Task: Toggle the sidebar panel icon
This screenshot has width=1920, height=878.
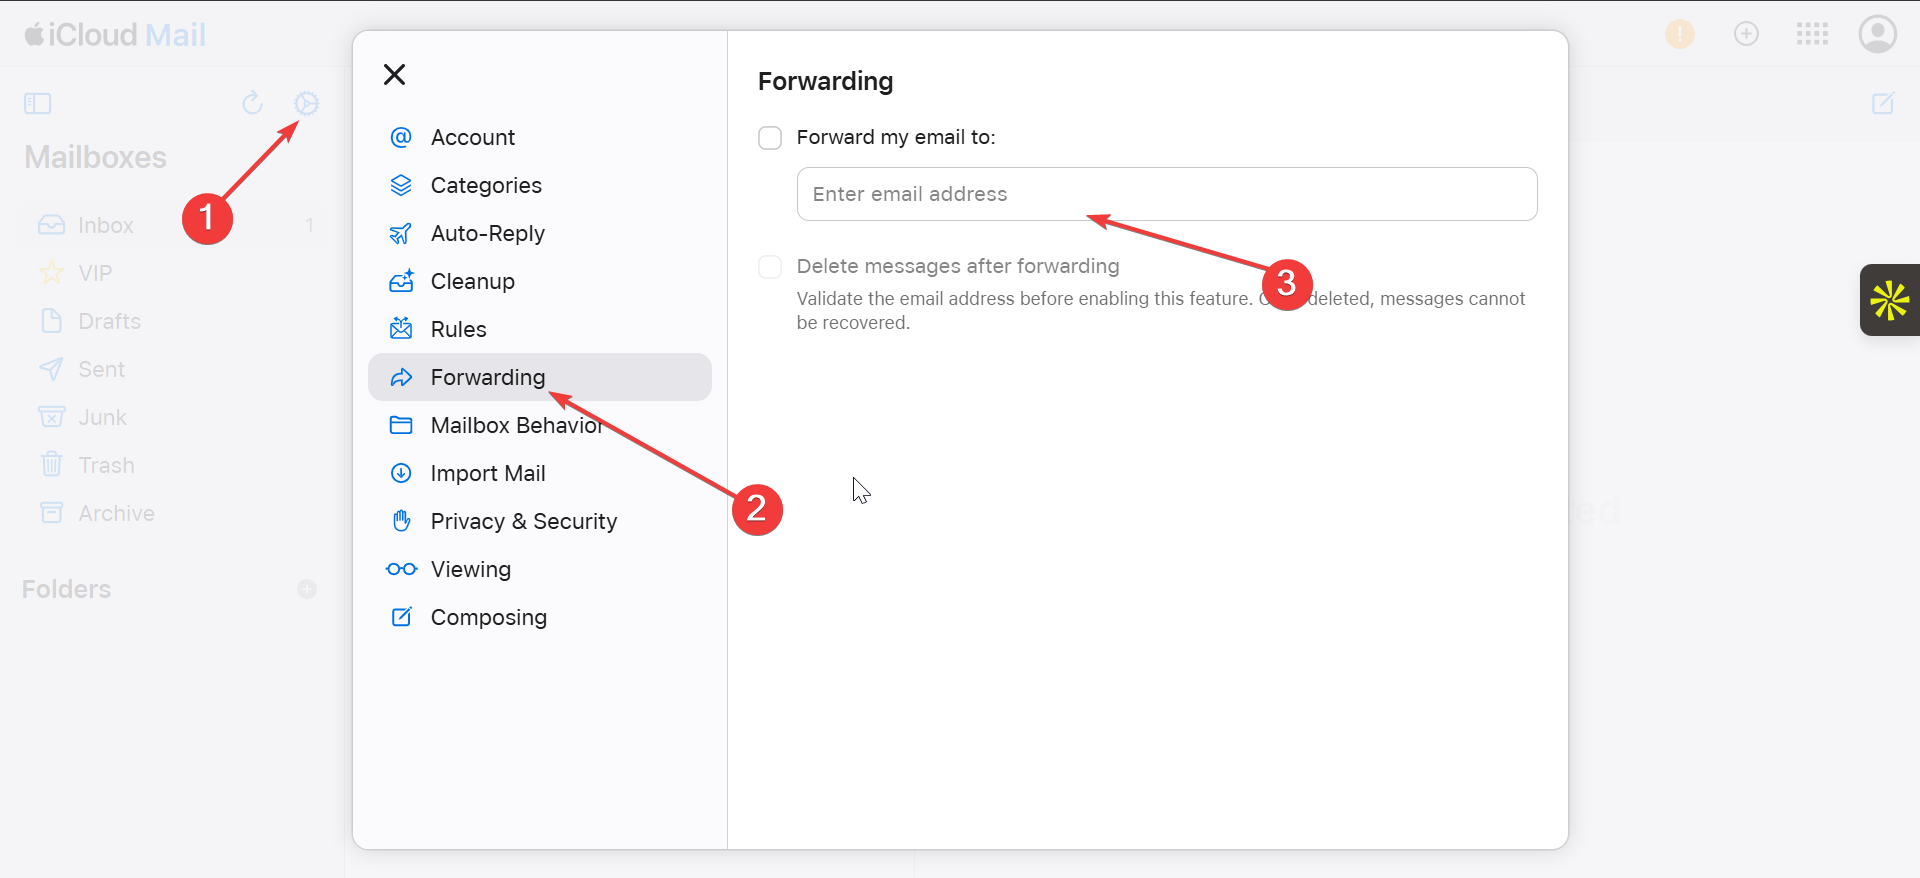Action: 38,104
